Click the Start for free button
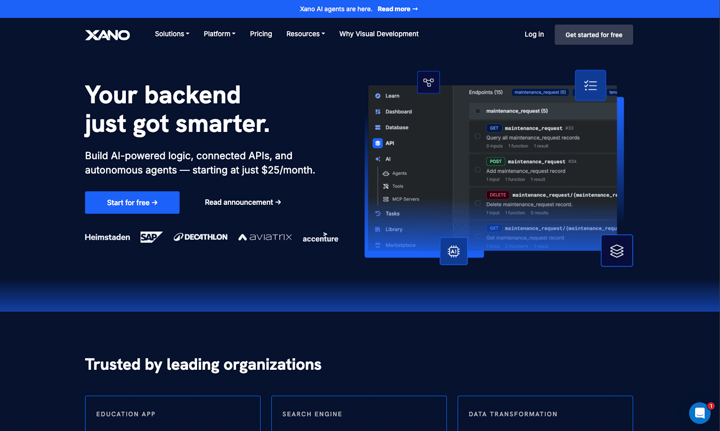Viewport: 720px width, 431px height. [132, 203]
